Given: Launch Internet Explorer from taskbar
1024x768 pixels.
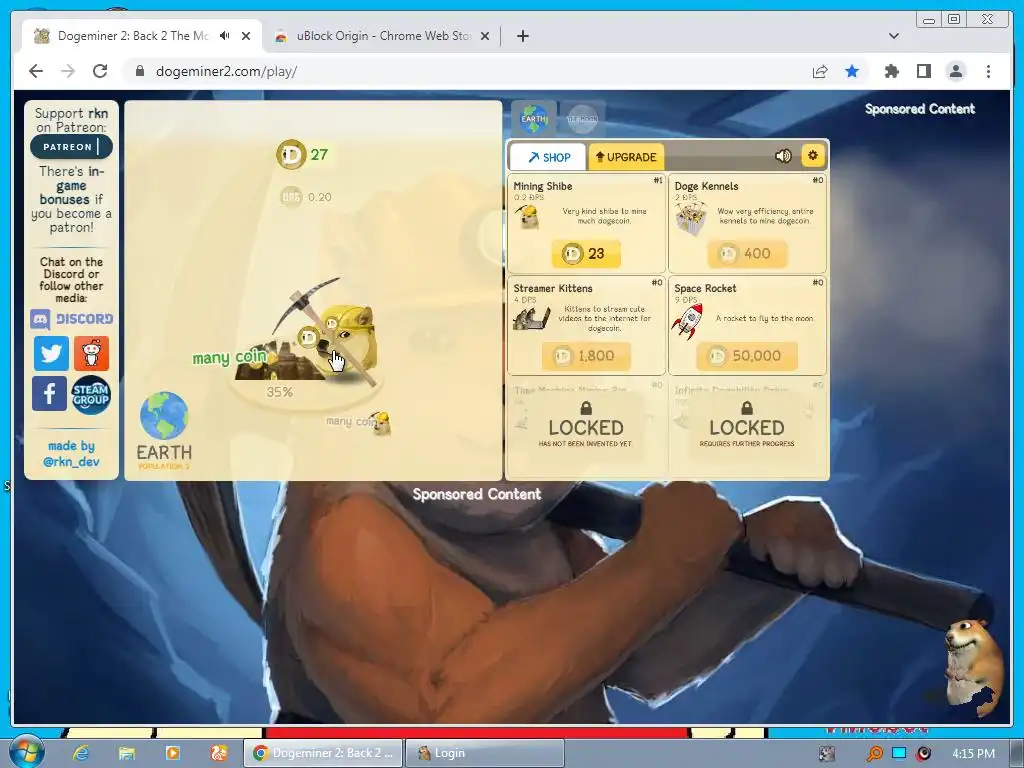Looking at the screenshot, I should 81,753.
